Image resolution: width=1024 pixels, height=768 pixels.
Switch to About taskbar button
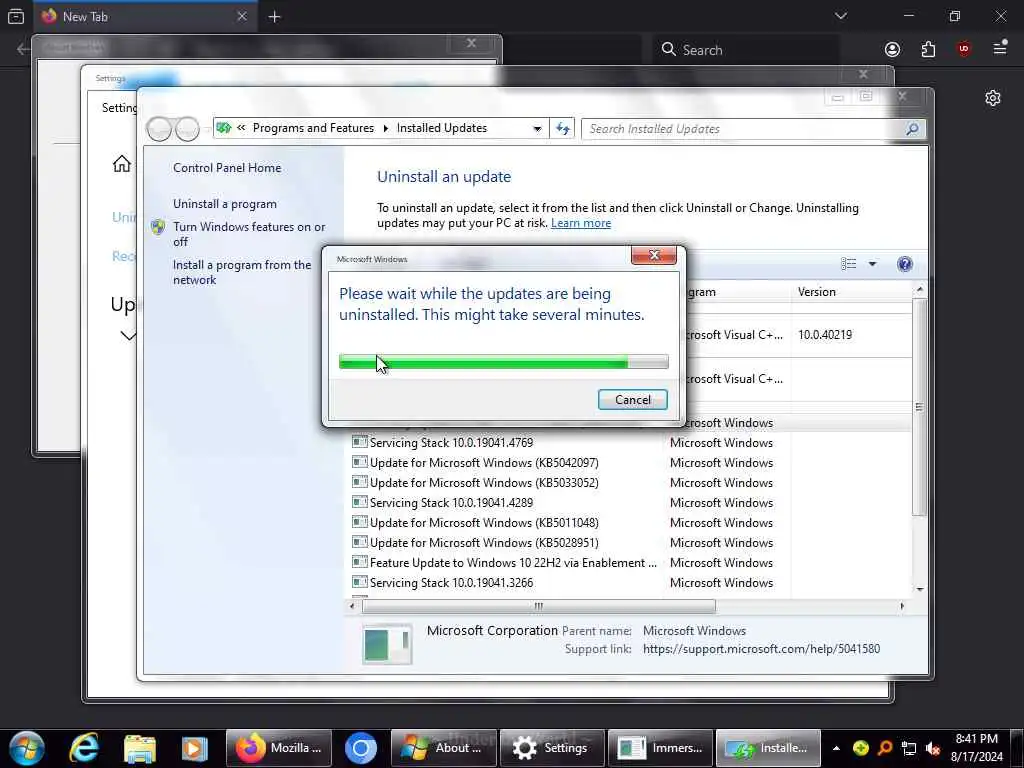click(443, 748)
